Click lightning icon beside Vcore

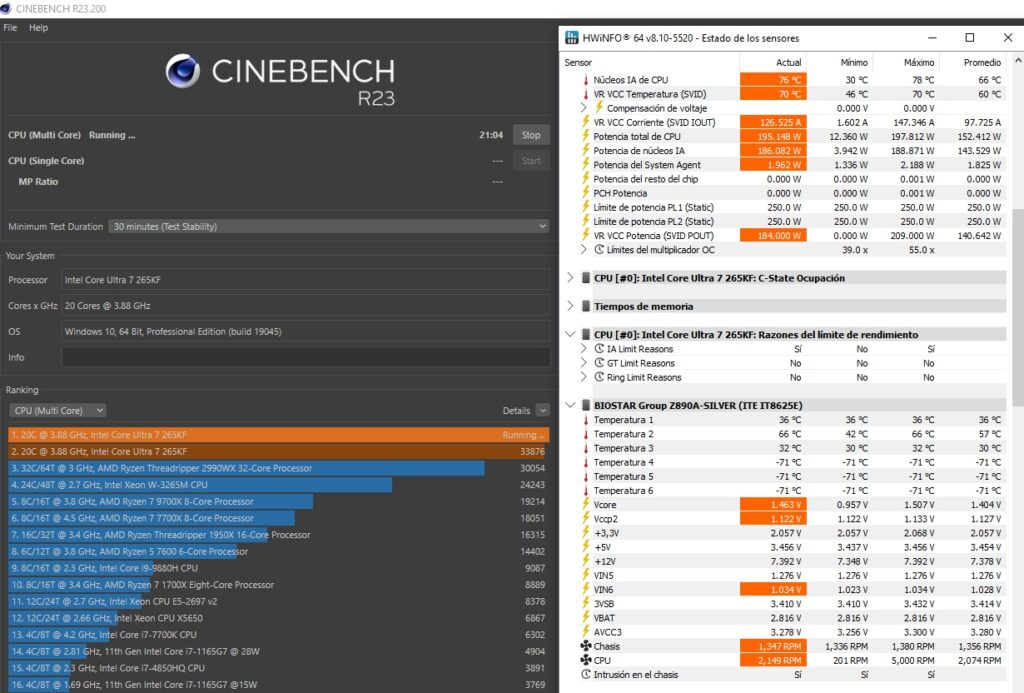[586, 505]
